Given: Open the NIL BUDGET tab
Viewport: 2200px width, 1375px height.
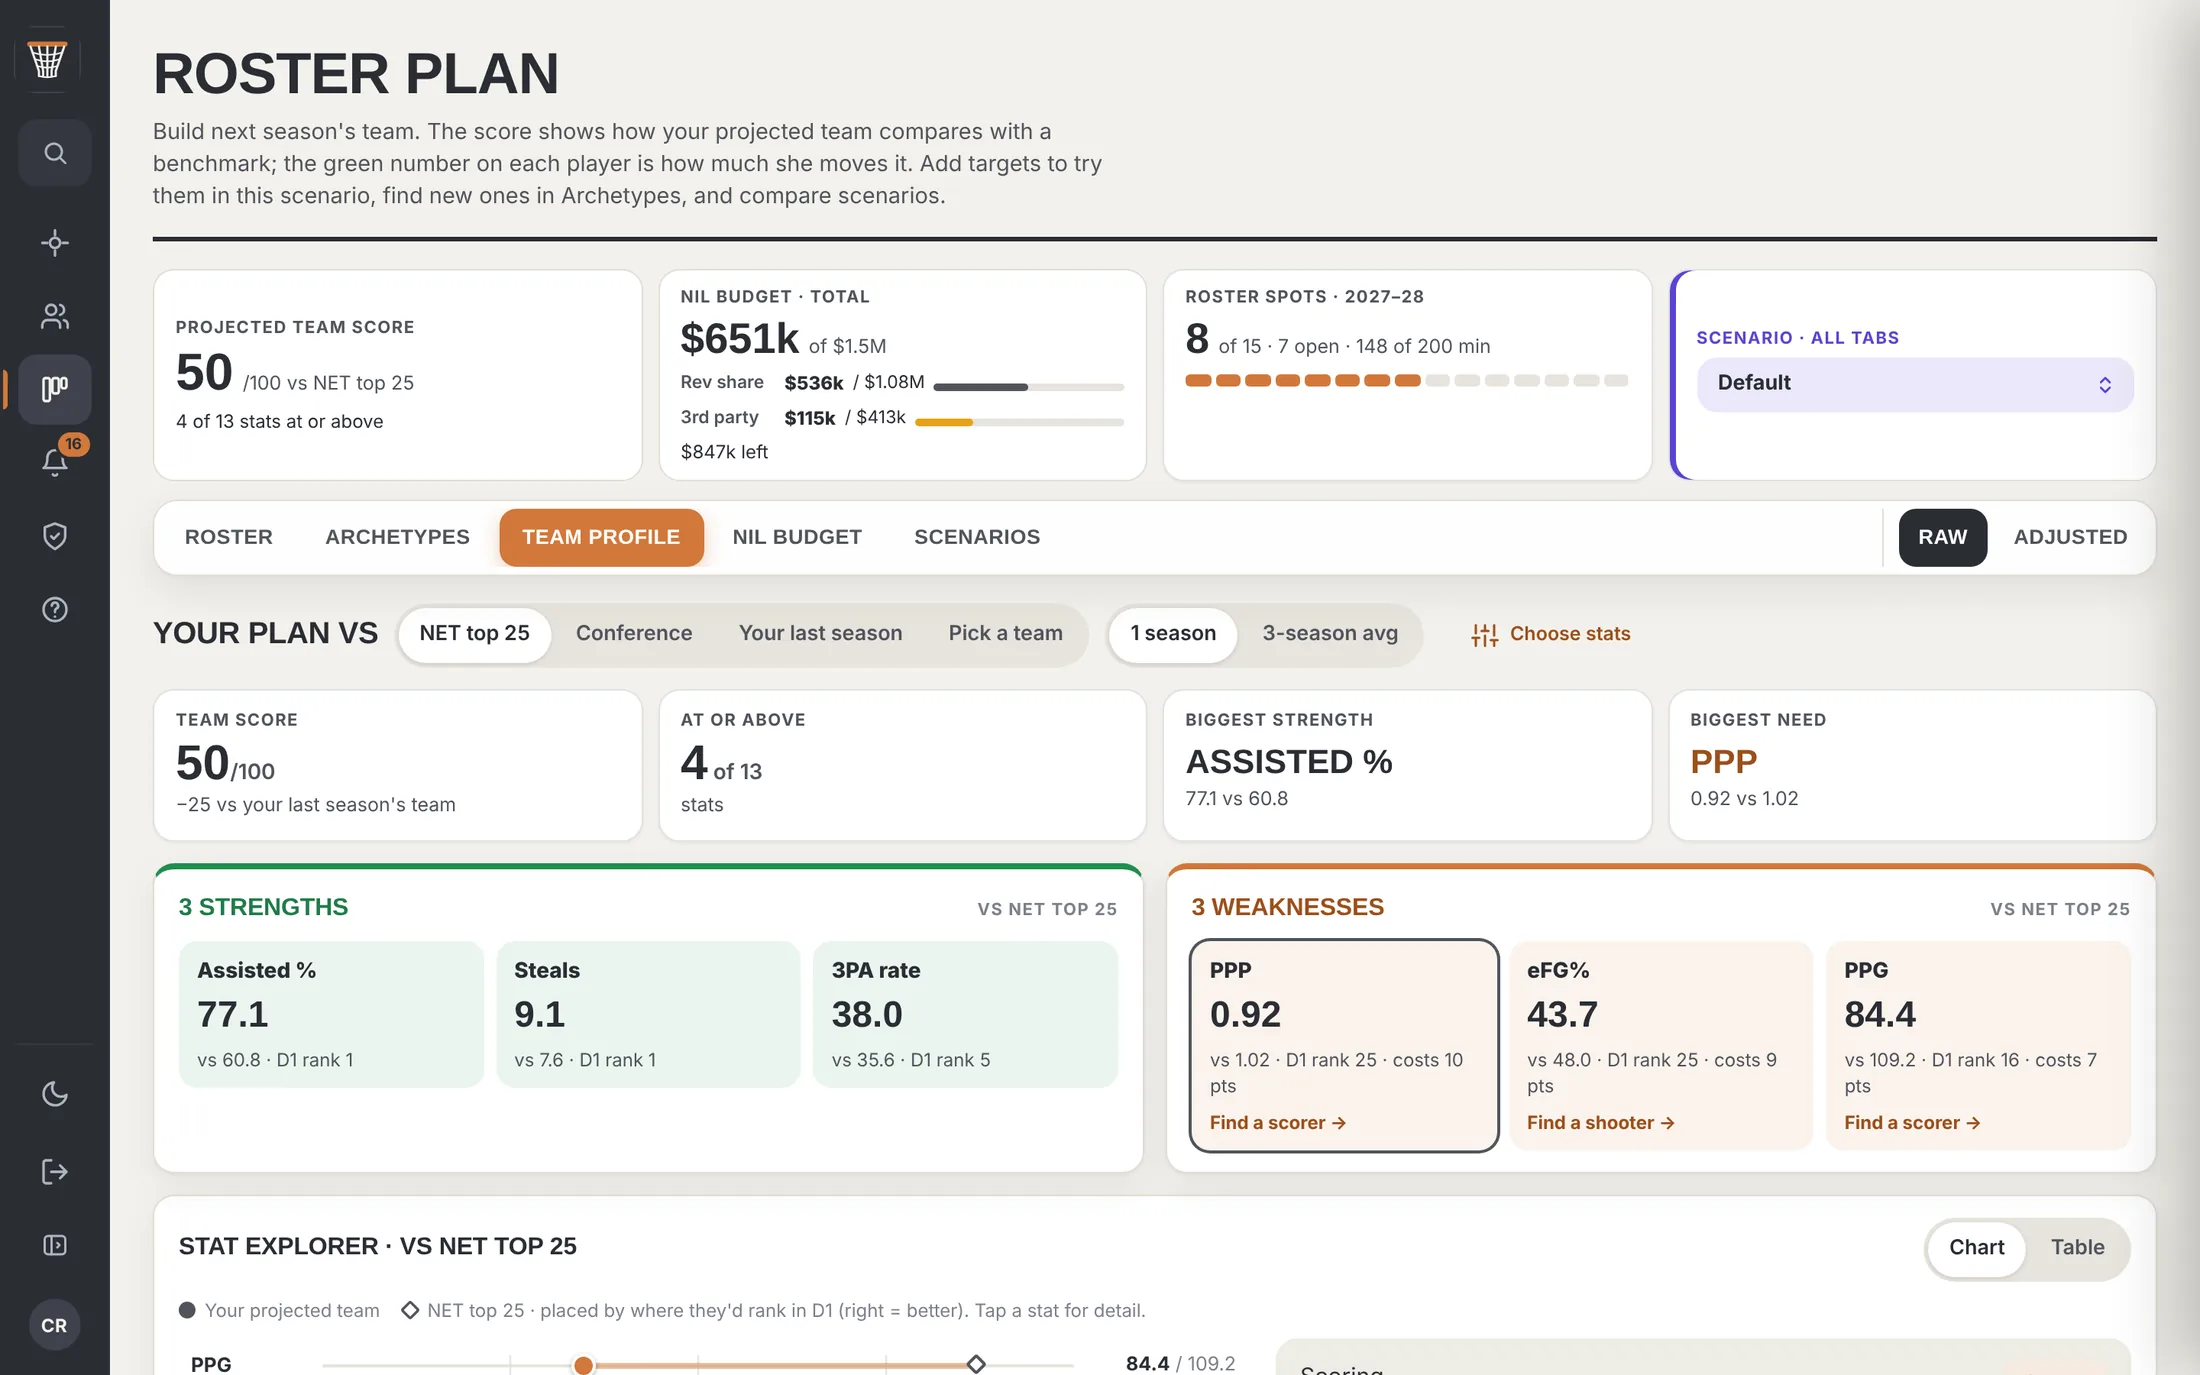Looking at the screenshot, I should (797, 537).
